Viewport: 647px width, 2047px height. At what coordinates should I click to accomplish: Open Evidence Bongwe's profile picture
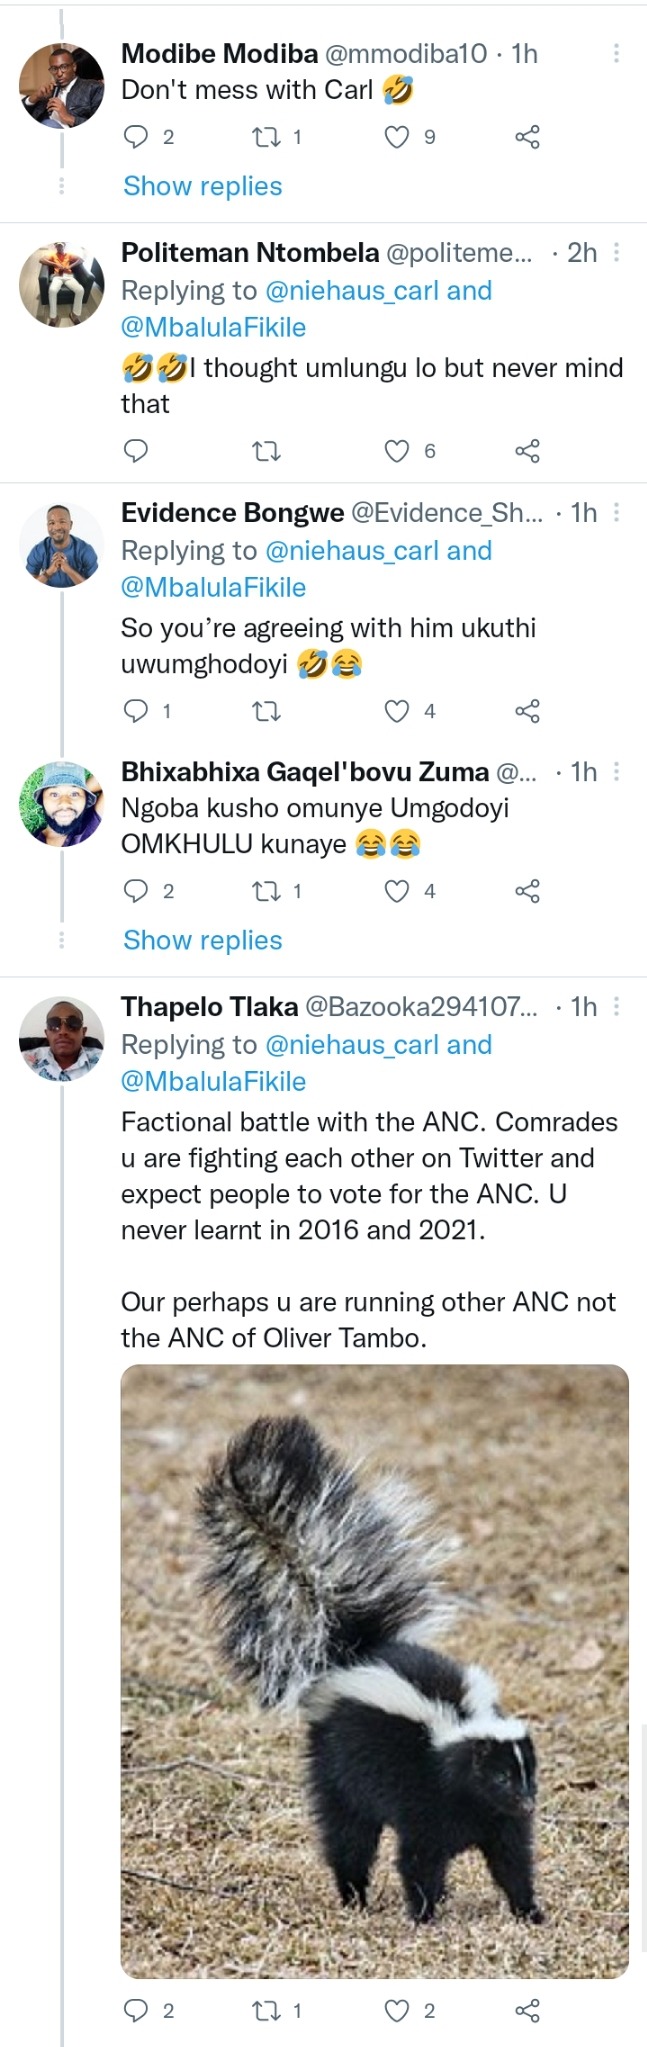click(62, 545)
